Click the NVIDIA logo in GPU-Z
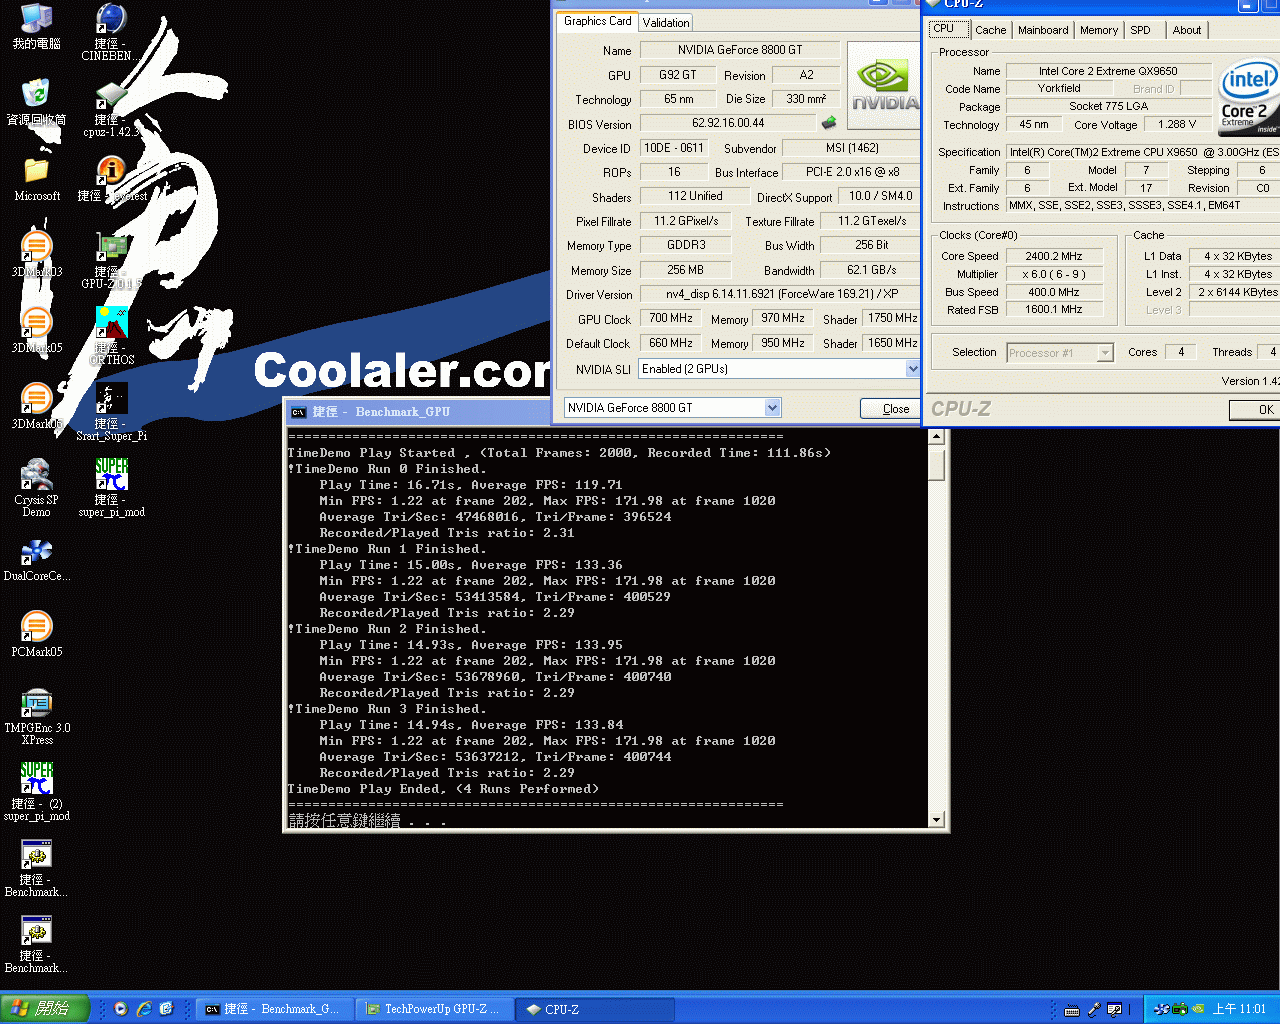Viewport: 1280px width, 1024px height. pos(883,85)
